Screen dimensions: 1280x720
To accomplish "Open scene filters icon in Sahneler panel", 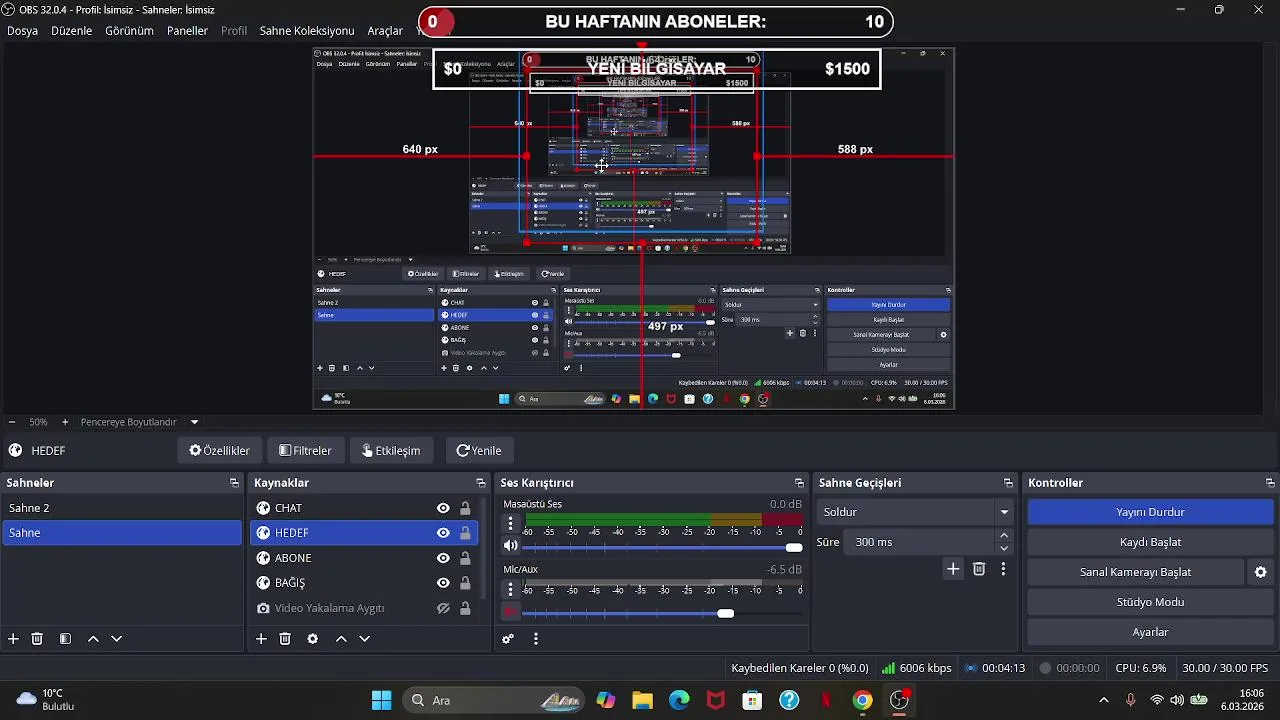I will (65, 639).
